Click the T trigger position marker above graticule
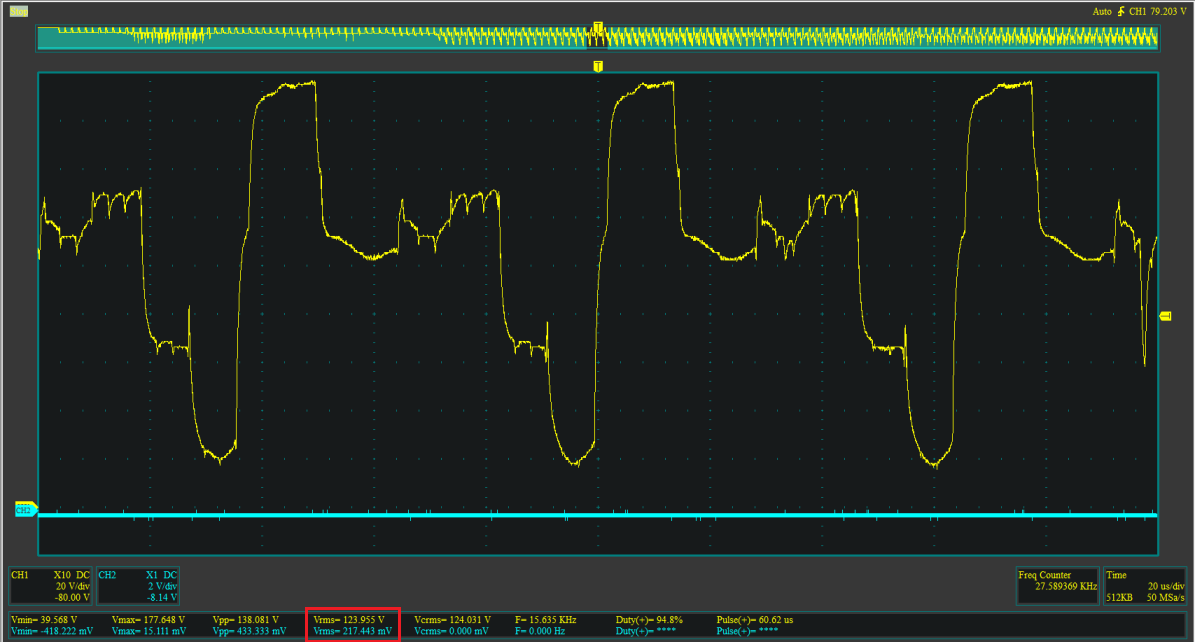This screenshot has width=1195, height=642. pyautogui.click(x=598, y=66)
